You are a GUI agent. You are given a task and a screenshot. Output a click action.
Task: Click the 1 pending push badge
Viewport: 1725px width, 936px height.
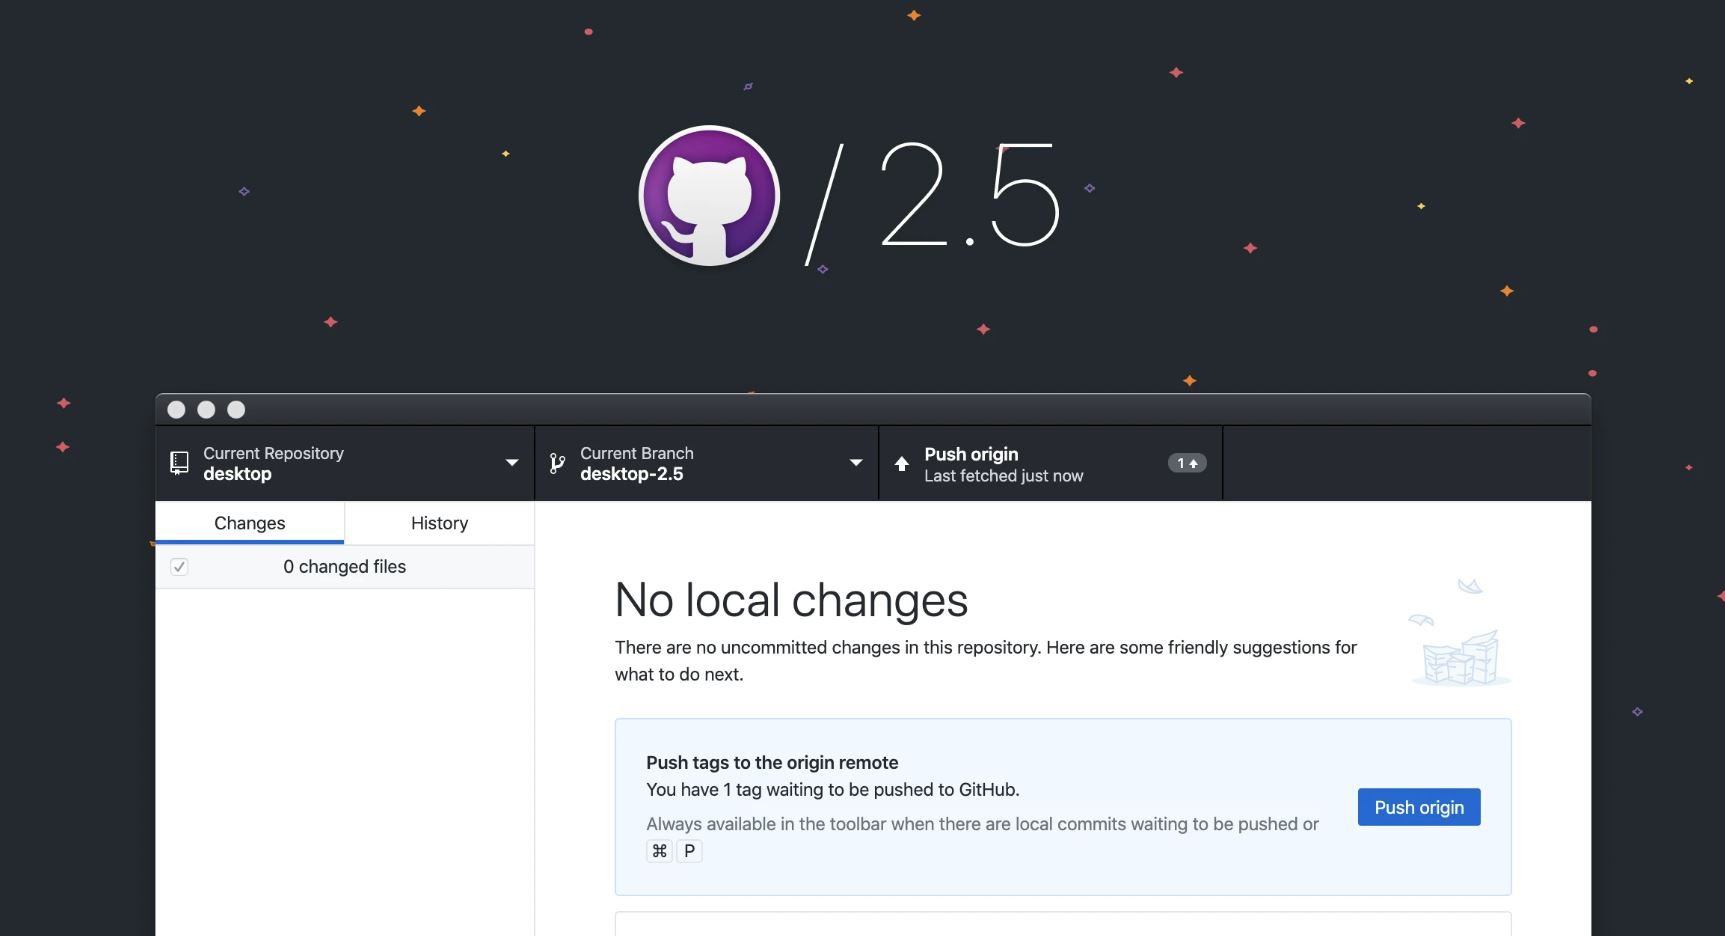(x=1187, y=463)
